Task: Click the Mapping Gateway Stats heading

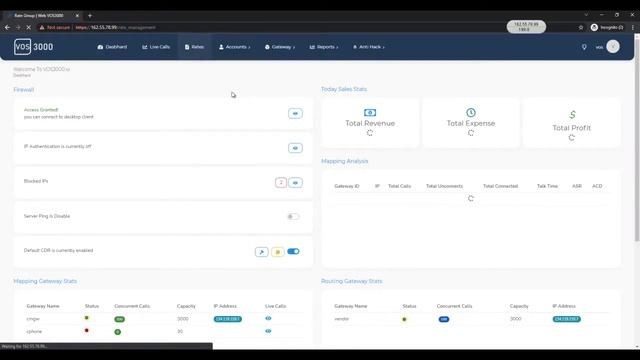Action: click(45, 281)
